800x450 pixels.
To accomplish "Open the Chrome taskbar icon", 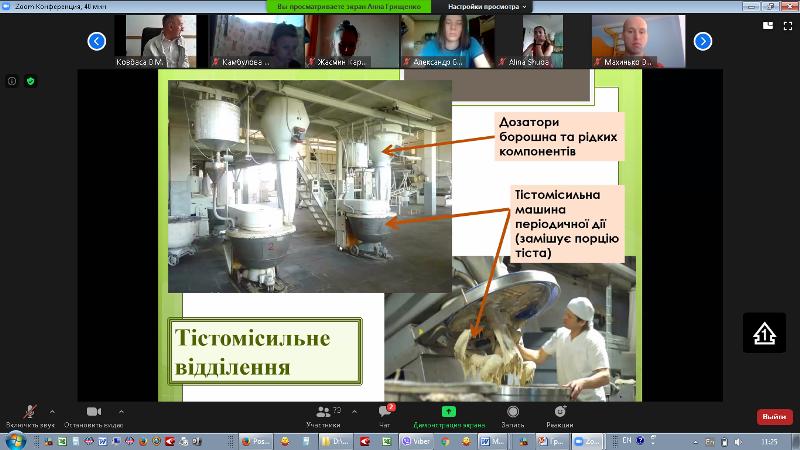I will pyautogui.click(x=445, y=441).
